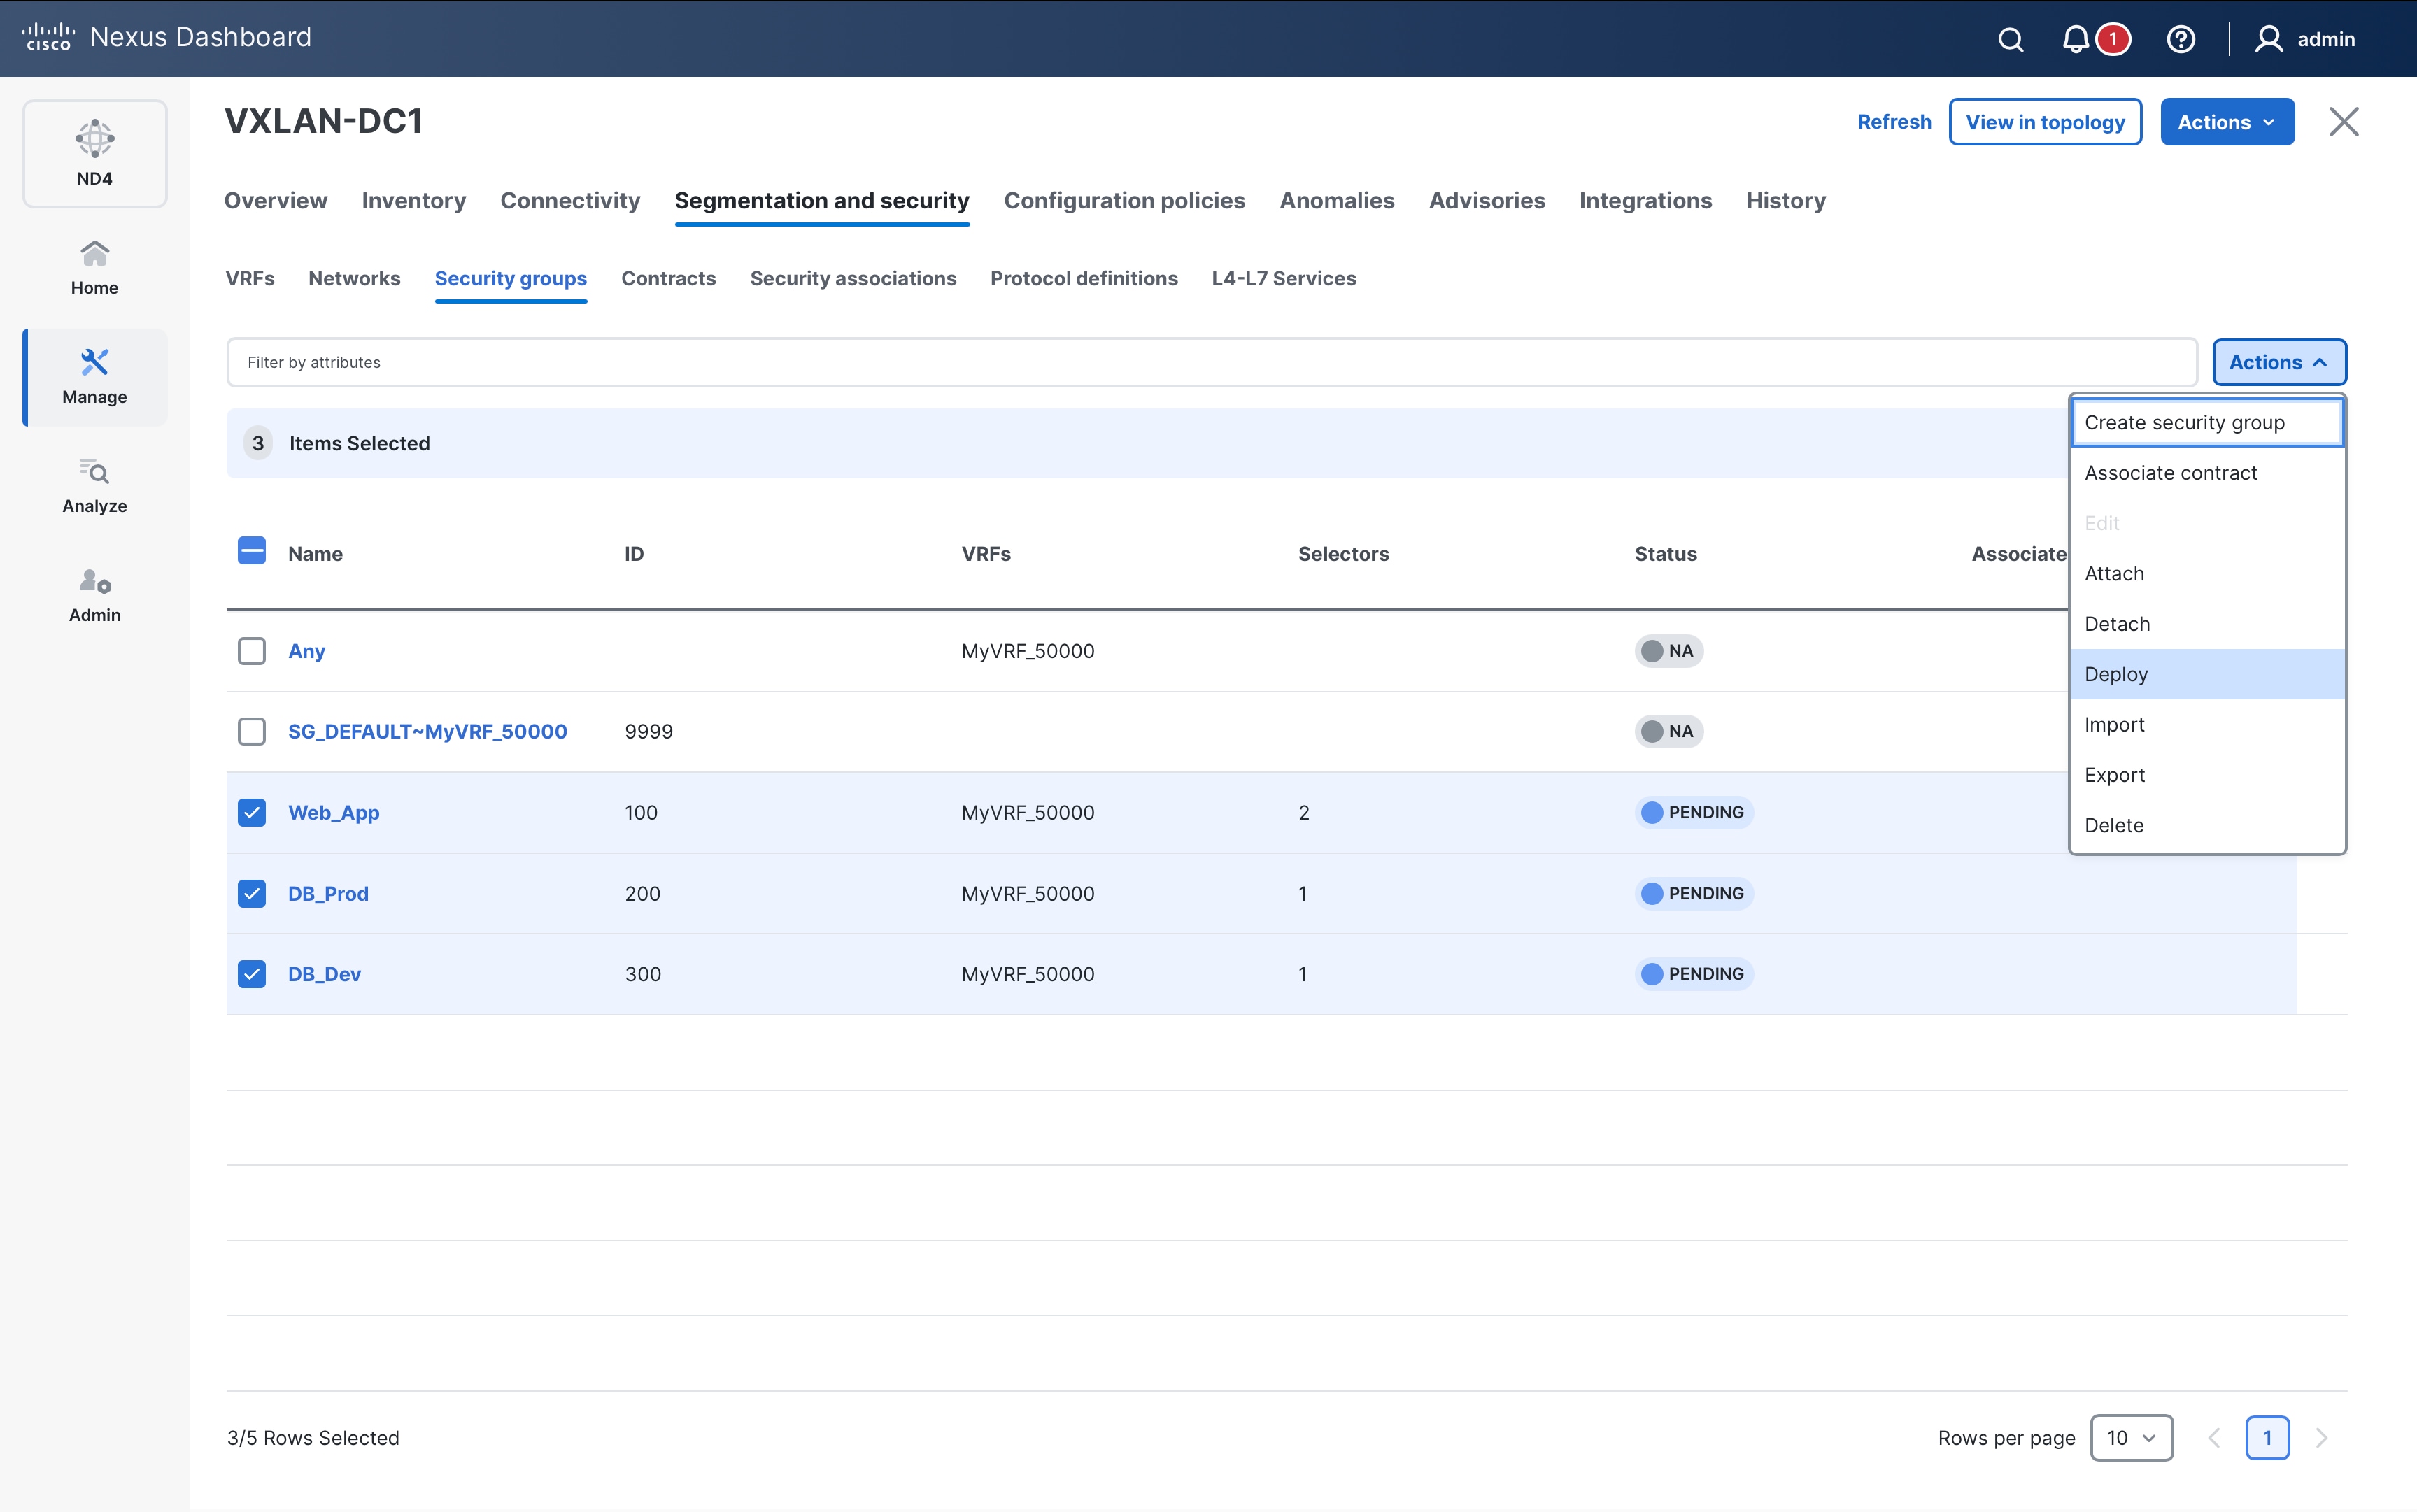Uncheck the DB_Prod row checkbox

[x=252, y=893]
